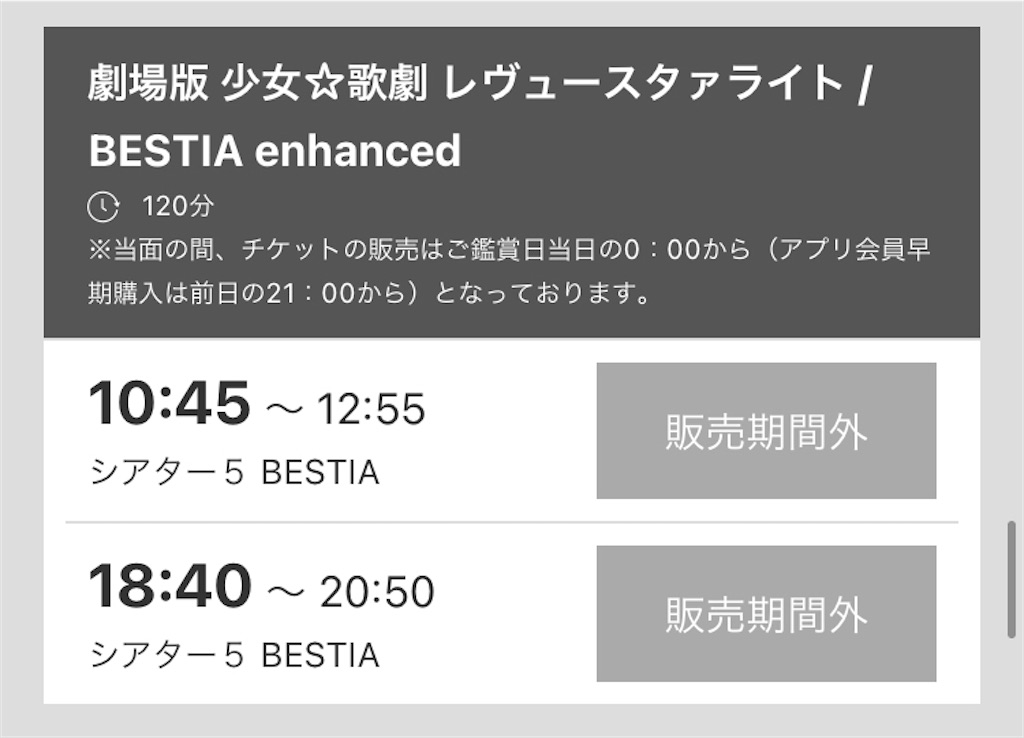Click the 10:45 start time

[x=169, y=403]
